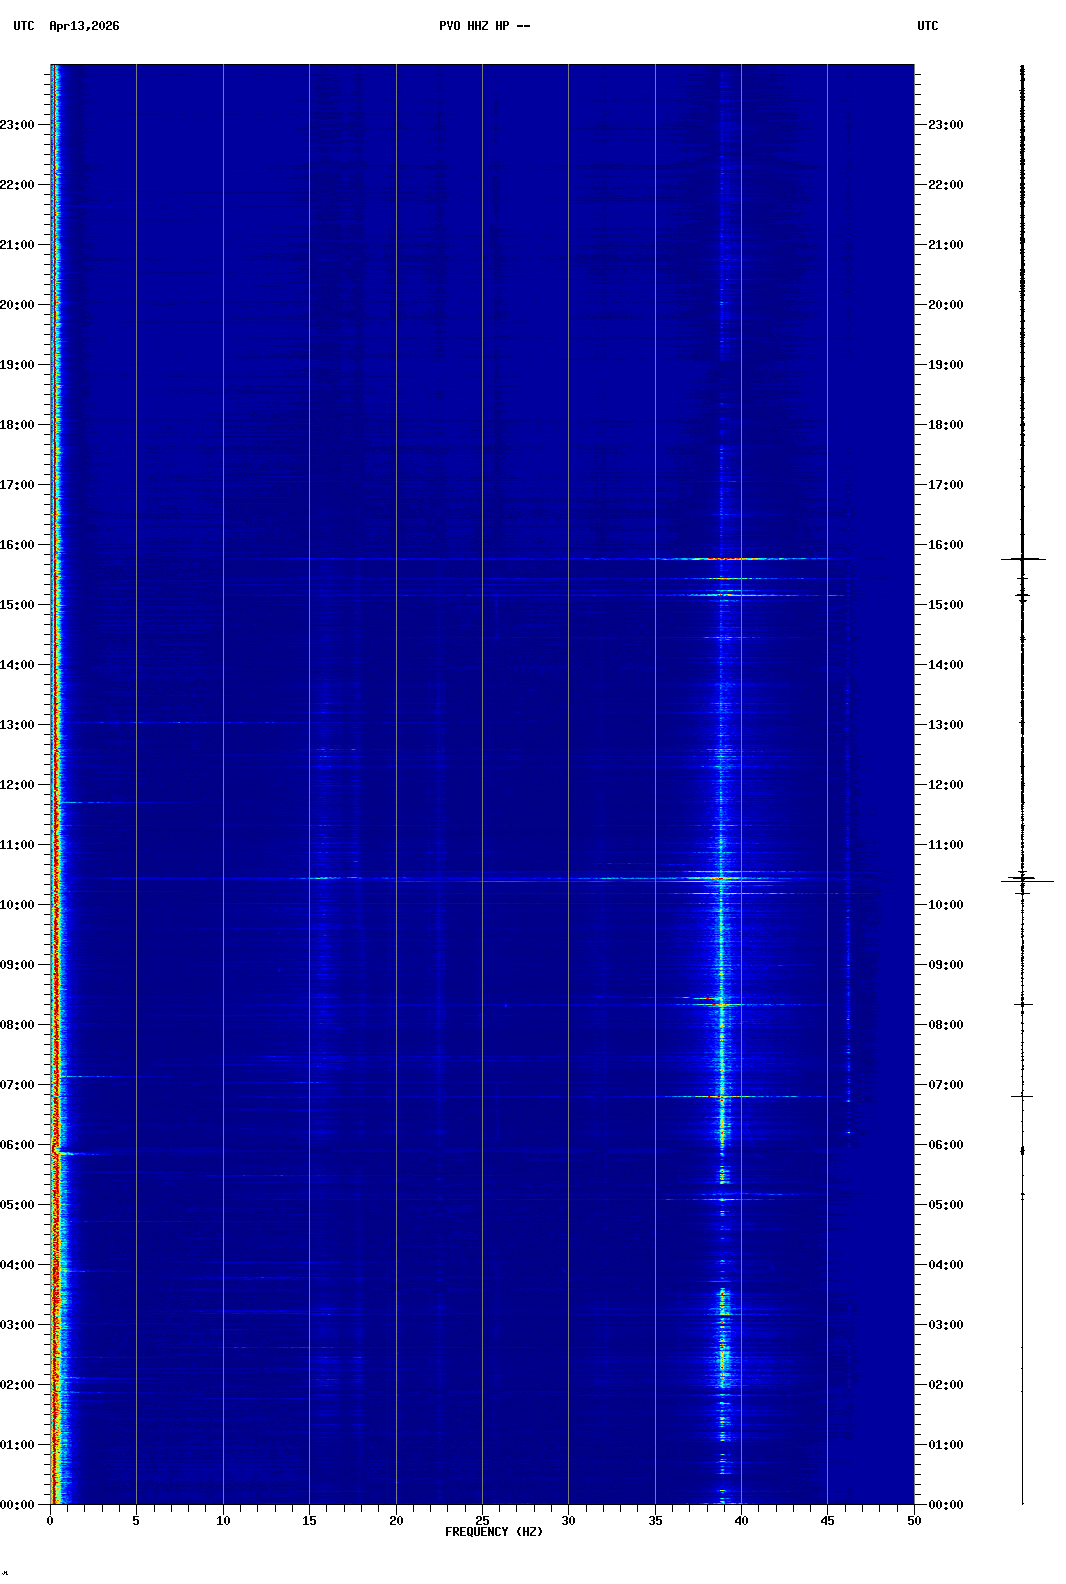Click the 25 tick label on frequency axis
The width and height of the screenshot is (1066, 1584).
click(482, 1521)
